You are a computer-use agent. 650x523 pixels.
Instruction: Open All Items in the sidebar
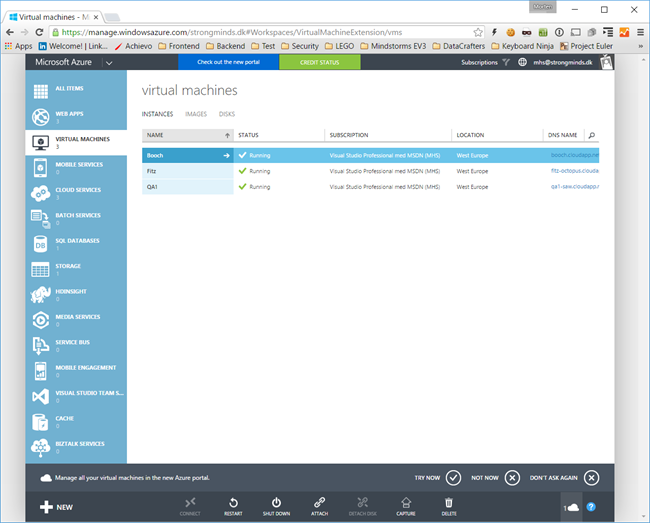point(76,91)
